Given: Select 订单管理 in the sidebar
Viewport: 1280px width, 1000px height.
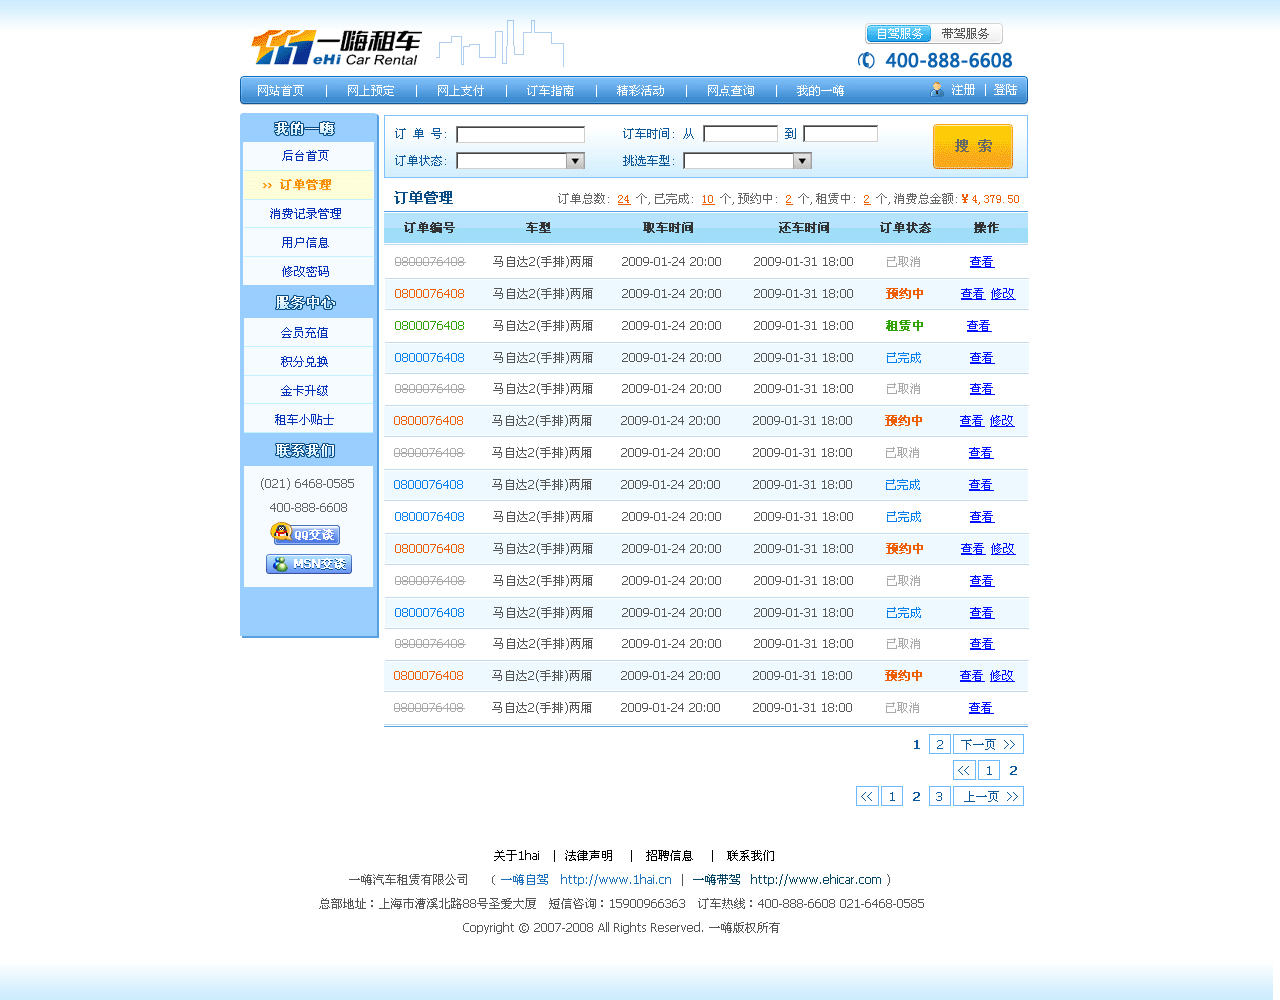Looking at the screenshot, I should [x=308, y=185].
